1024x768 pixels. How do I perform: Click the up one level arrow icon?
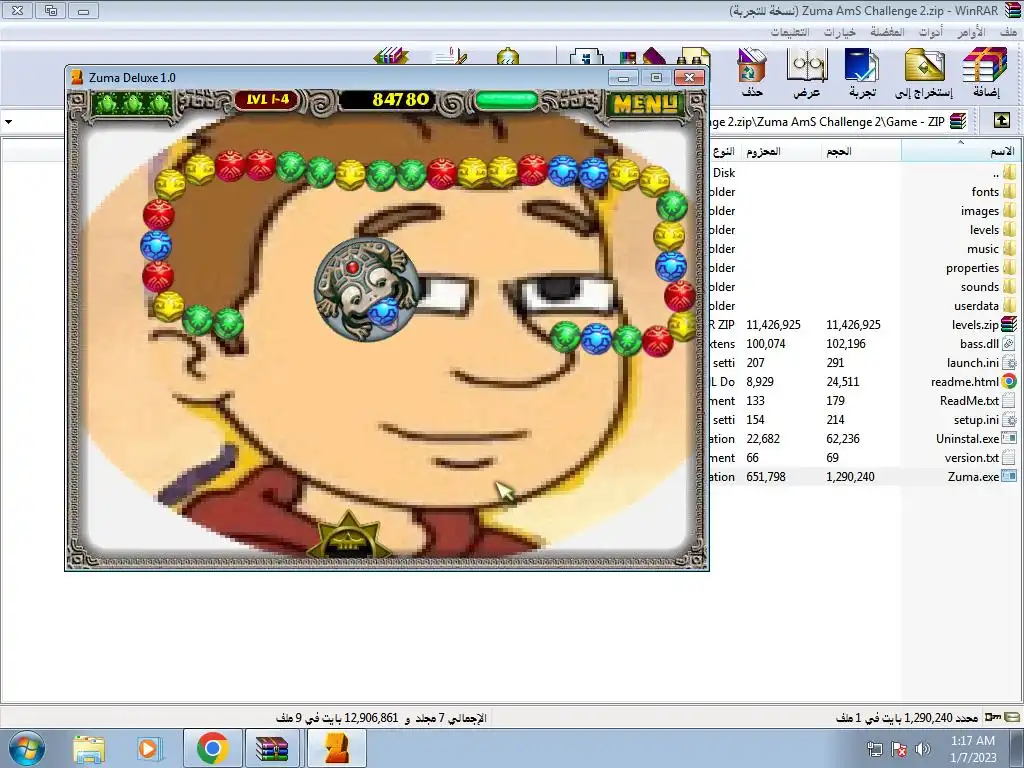point(1002,121)
